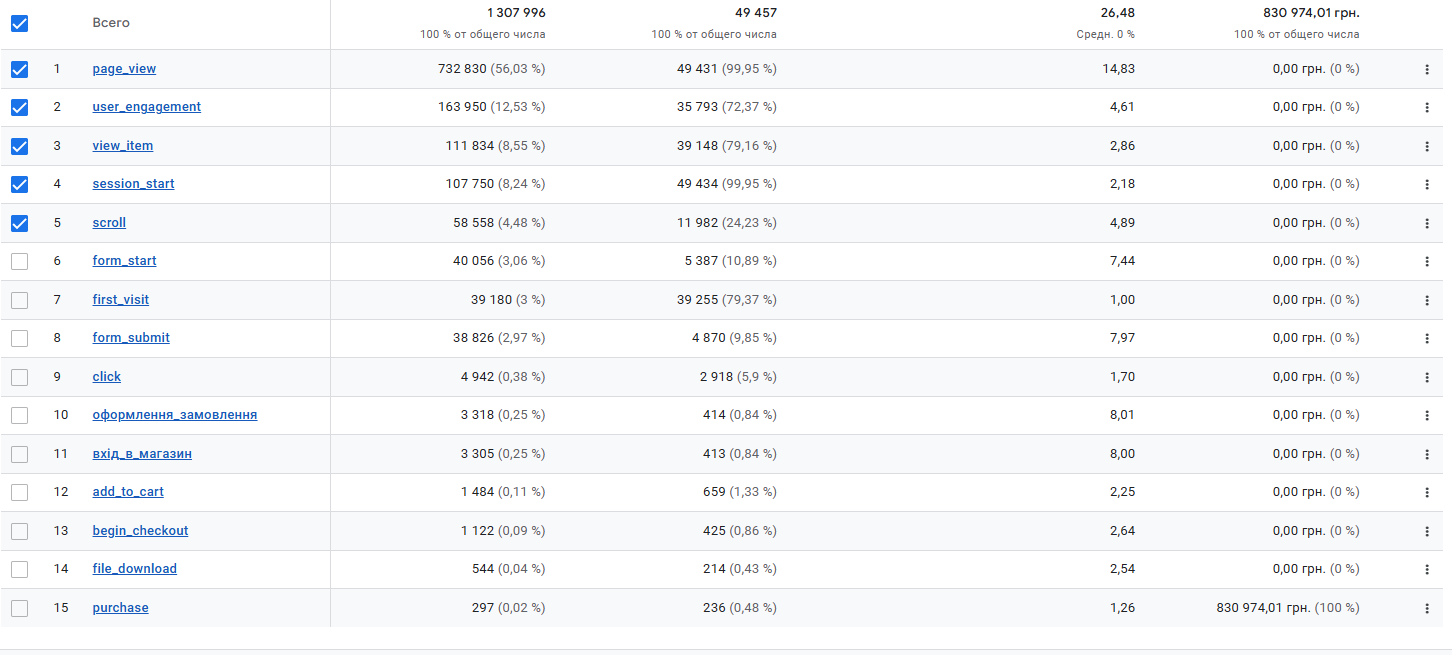Open row menu for add_to_cart

pyautogui.click(x=1427, y=492)
